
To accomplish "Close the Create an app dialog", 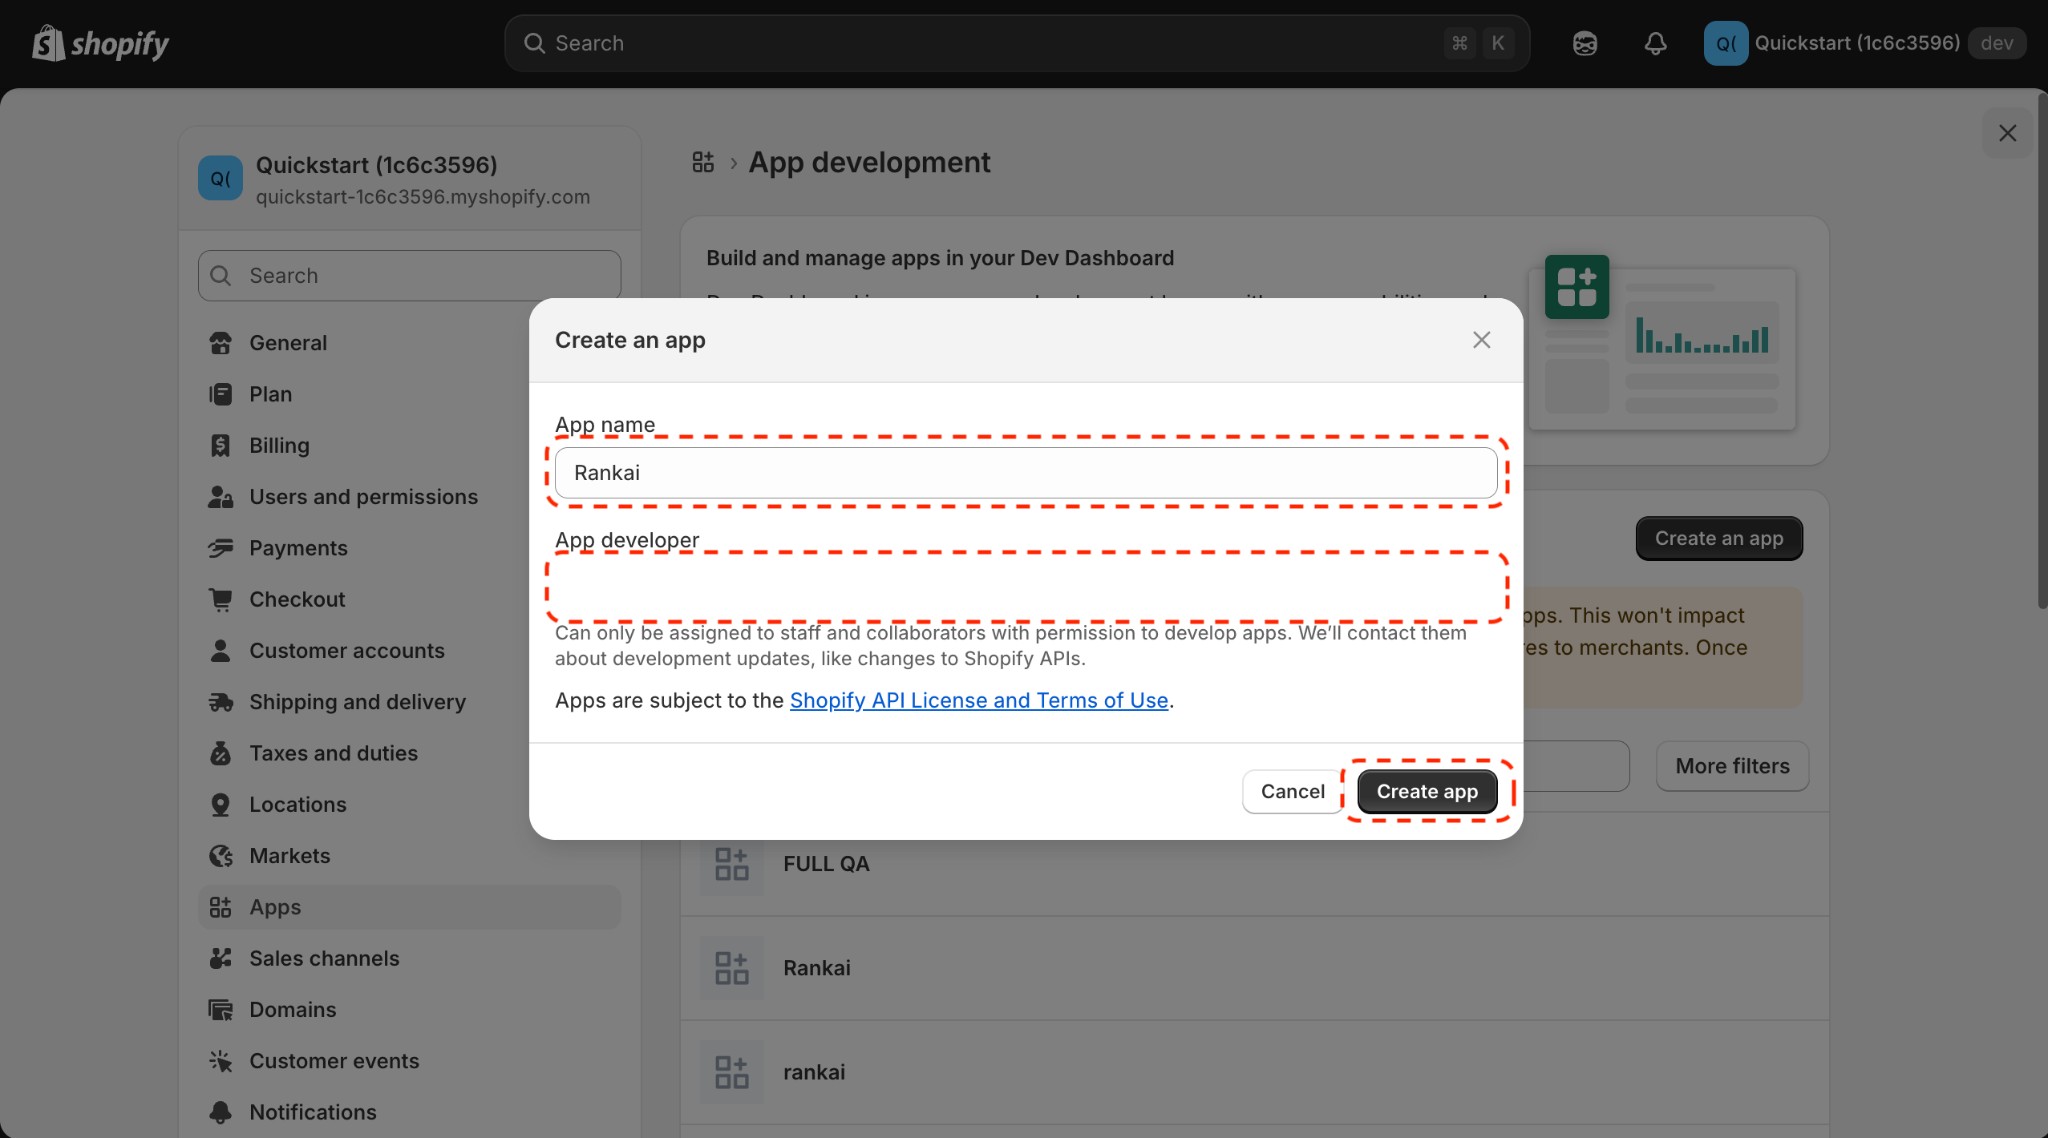I will pos(1481,340).
